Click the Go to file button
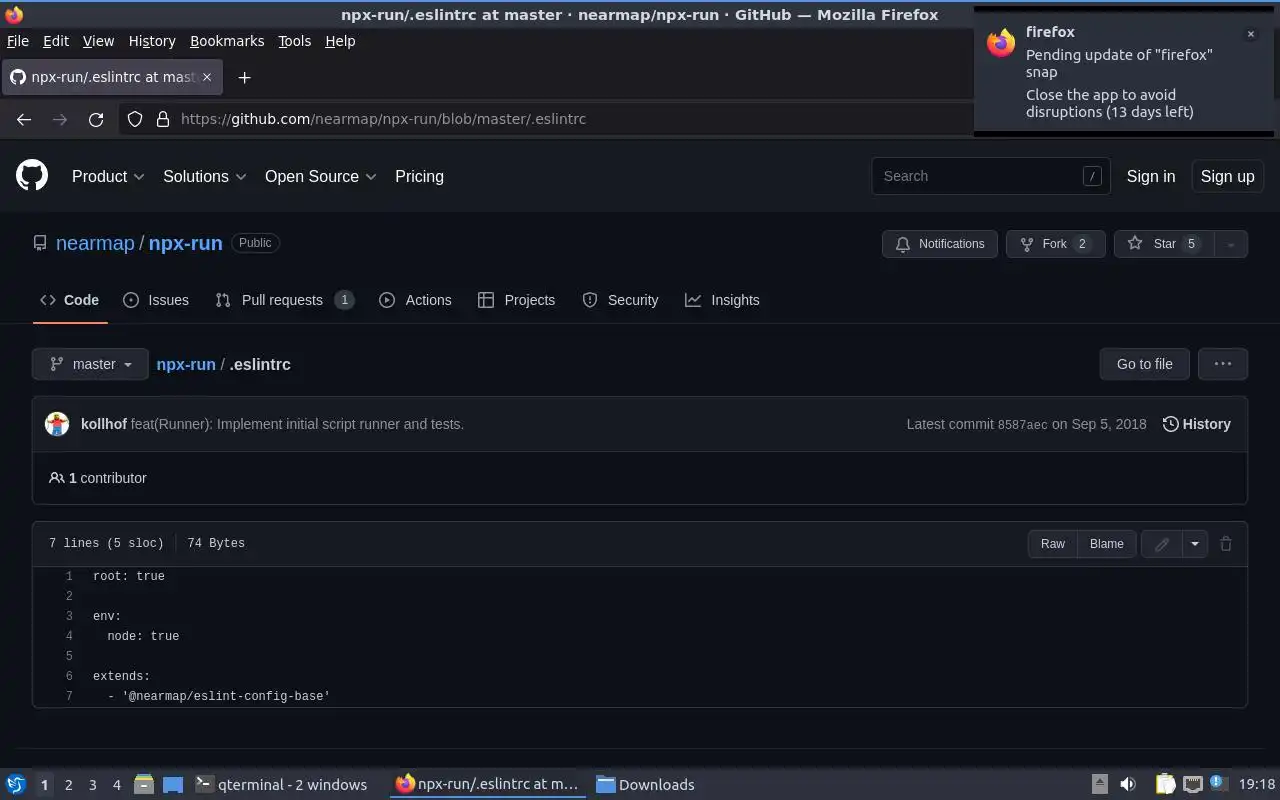1280x800 pixels. [x=1145, y=364]
